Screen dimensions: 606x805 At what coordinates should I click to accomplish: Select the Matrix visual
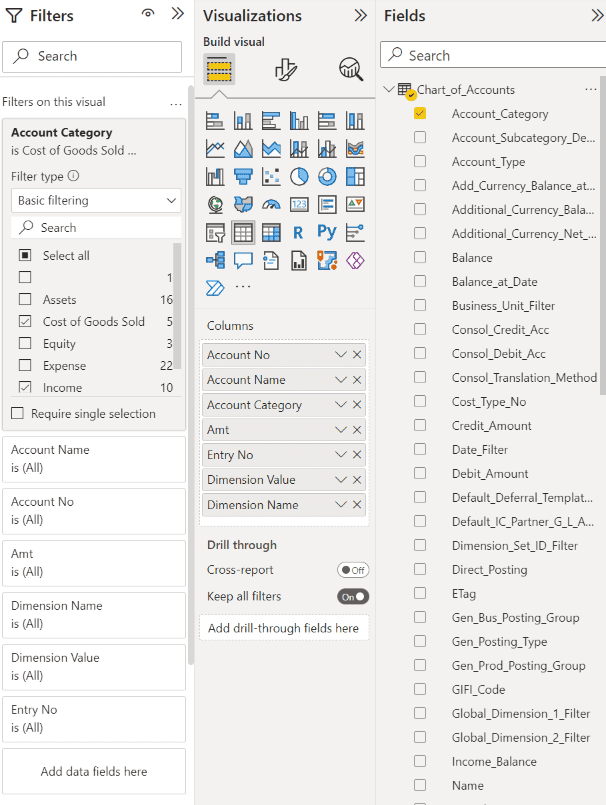[x=271, y=233]
